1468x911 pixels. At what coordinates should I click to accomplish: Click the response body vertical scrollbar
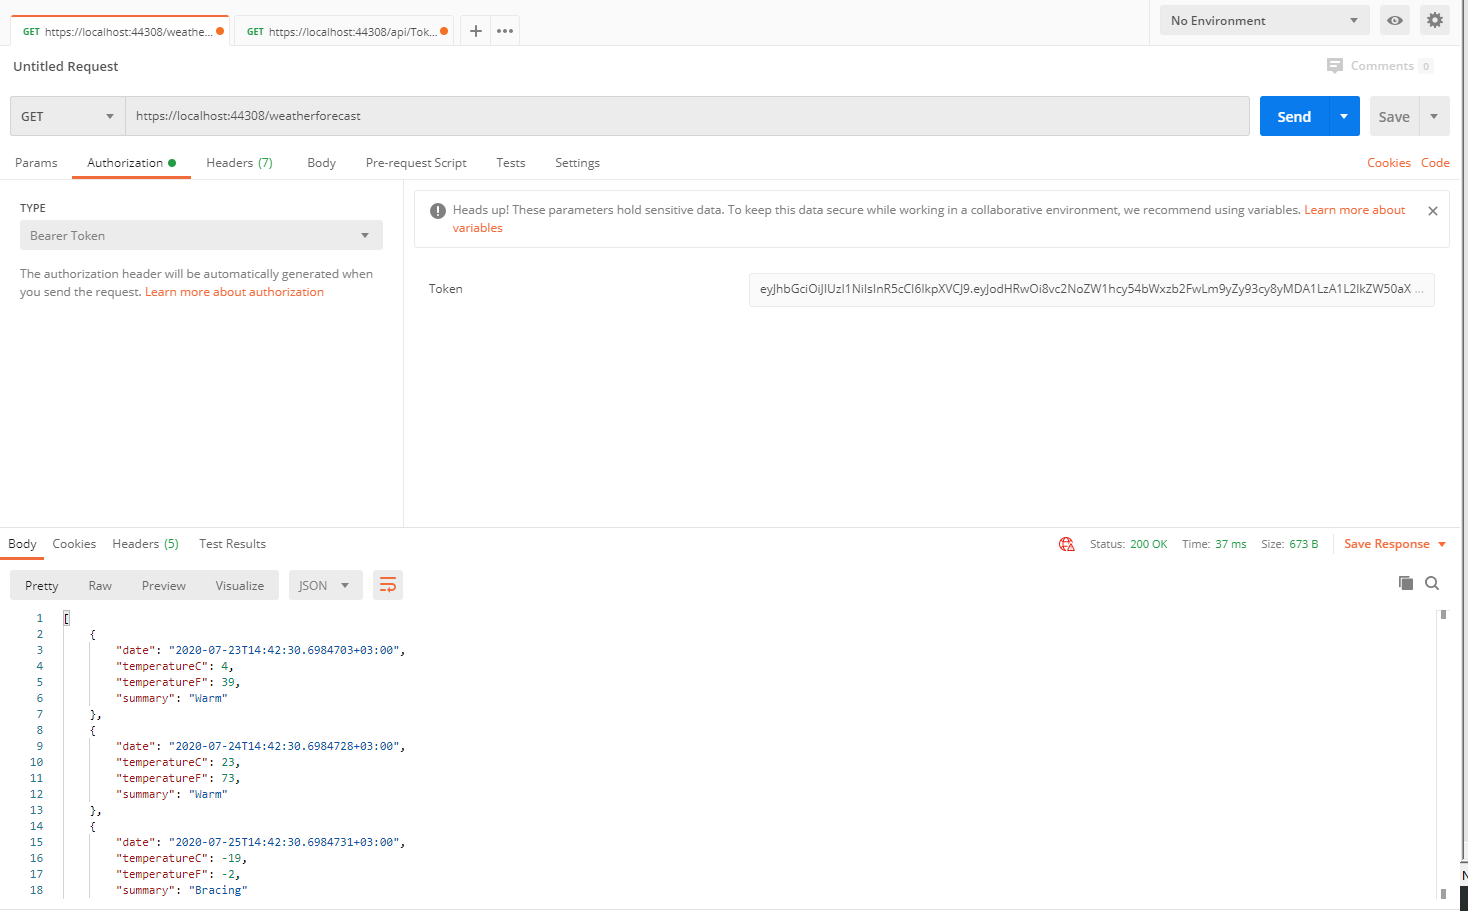click(1443, 754)
